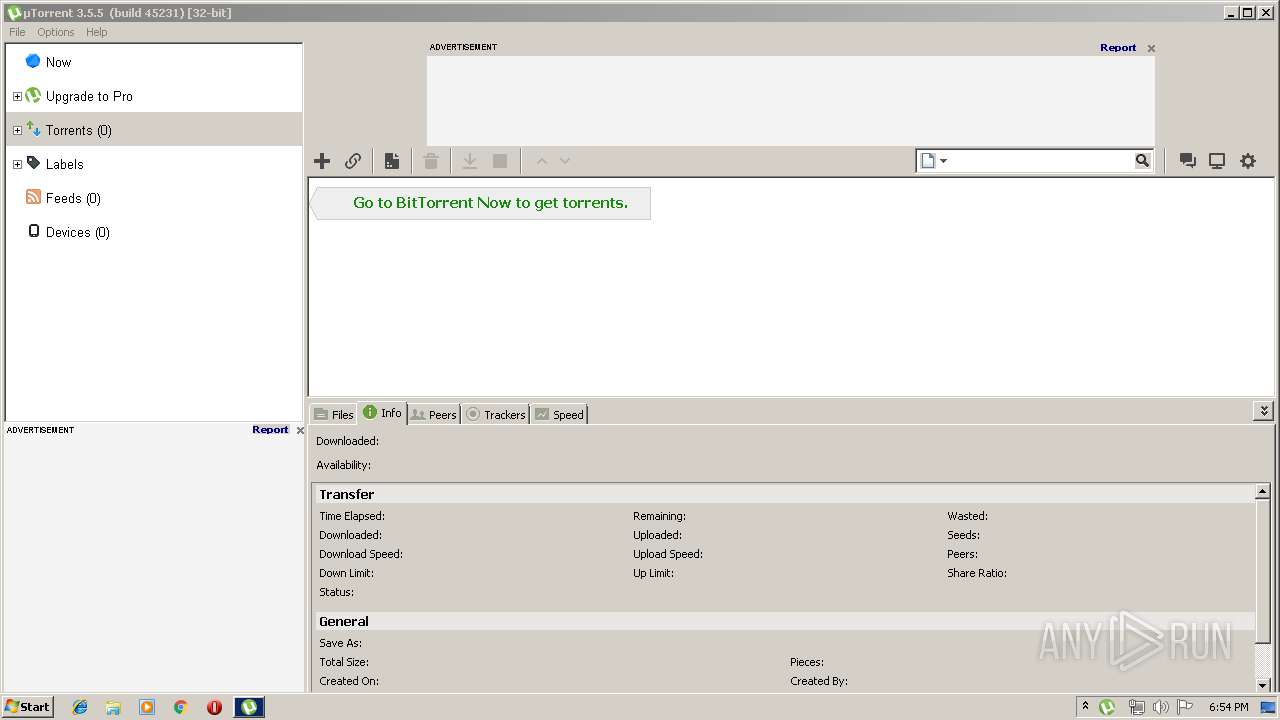Click the Start download arrow icon
1280x720 pixels.
click(x=469, y=161)
